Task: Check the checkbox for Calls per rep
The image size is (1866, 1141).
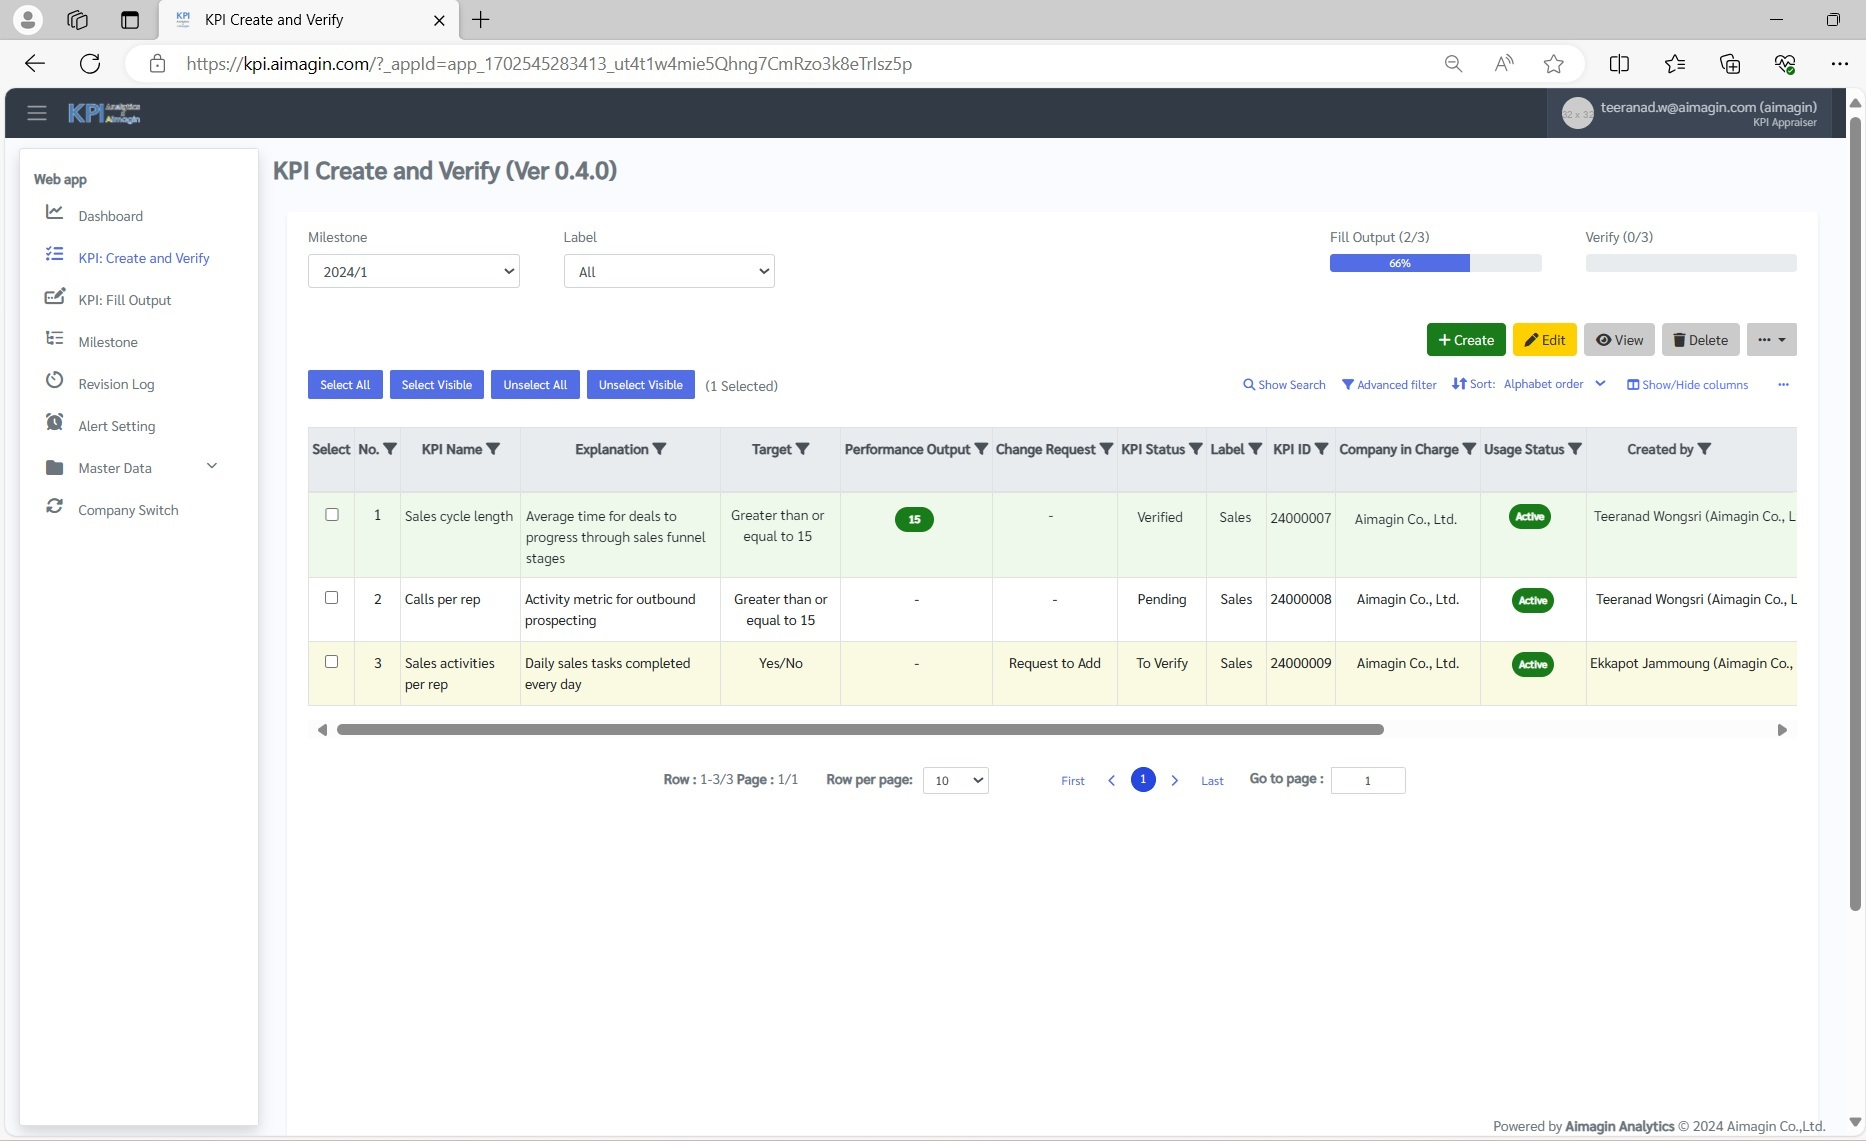Action: tap(332, 598)
